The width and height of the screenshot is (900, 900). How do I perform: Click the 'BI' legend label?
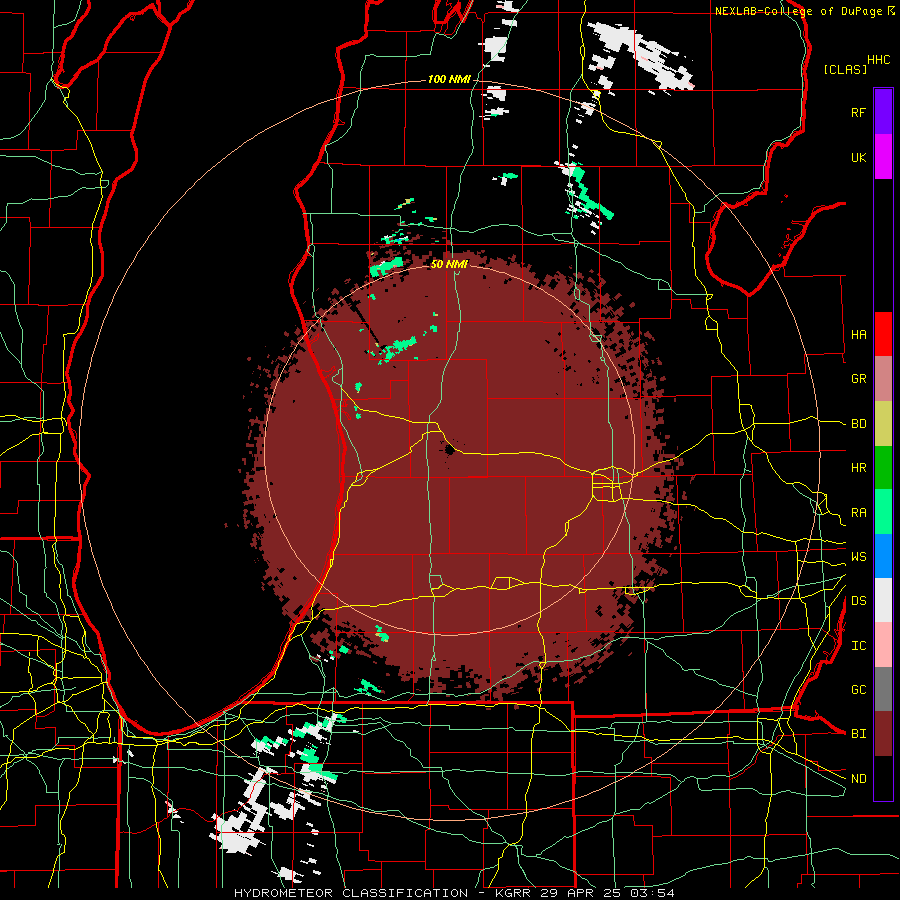tap(859, 734)
